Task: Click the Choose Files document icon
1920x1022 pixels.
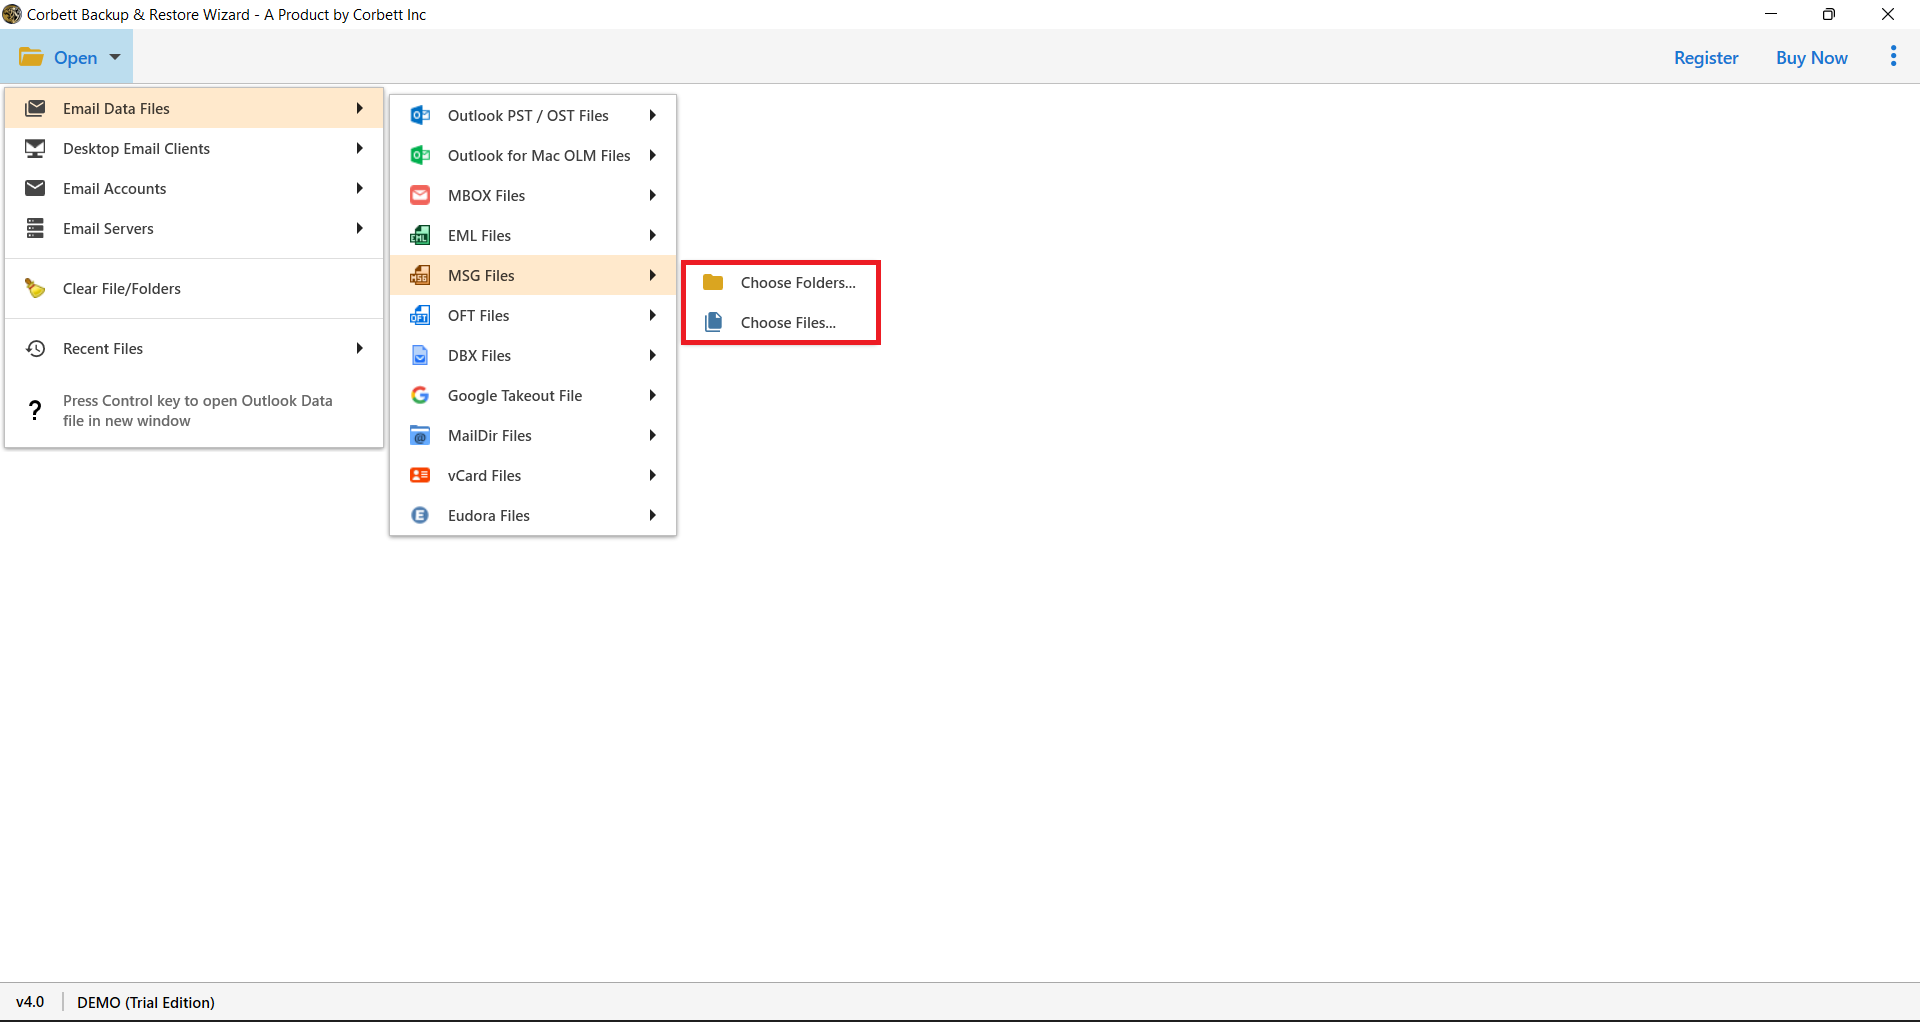Action: pos(713,322)
